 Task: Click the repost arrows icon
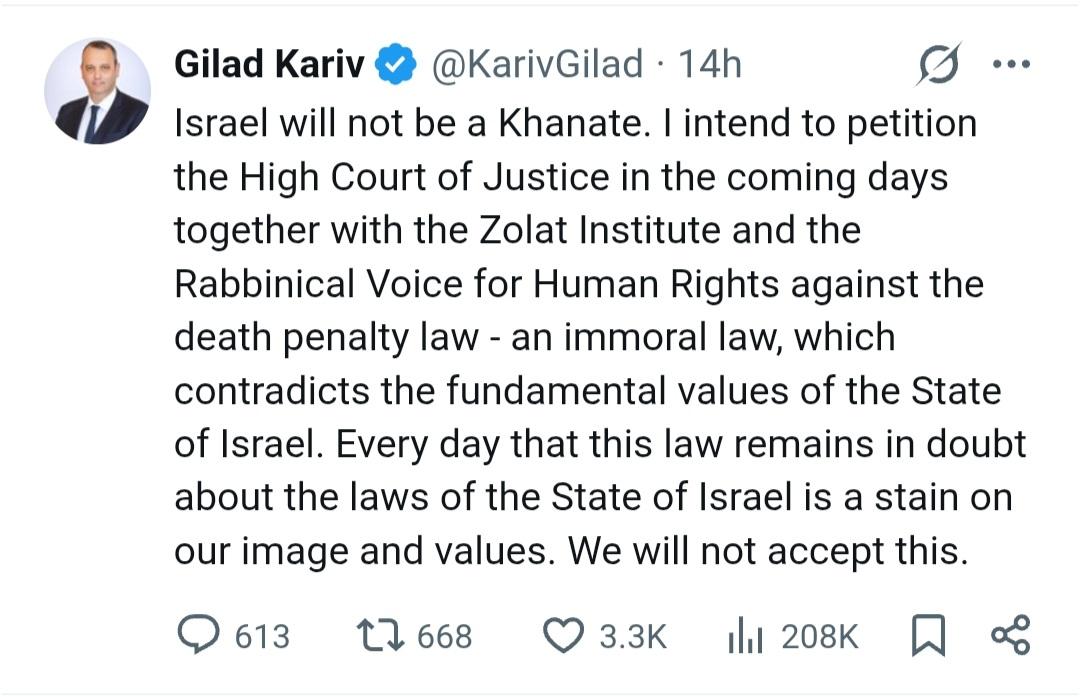(x=381, y=636)
